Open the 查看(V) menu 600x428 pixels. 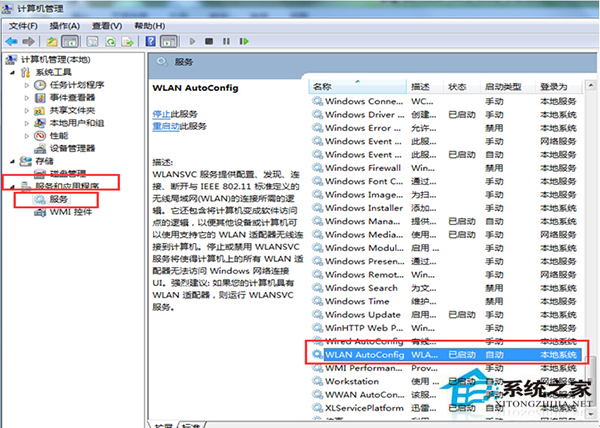[x=107, y=26]
